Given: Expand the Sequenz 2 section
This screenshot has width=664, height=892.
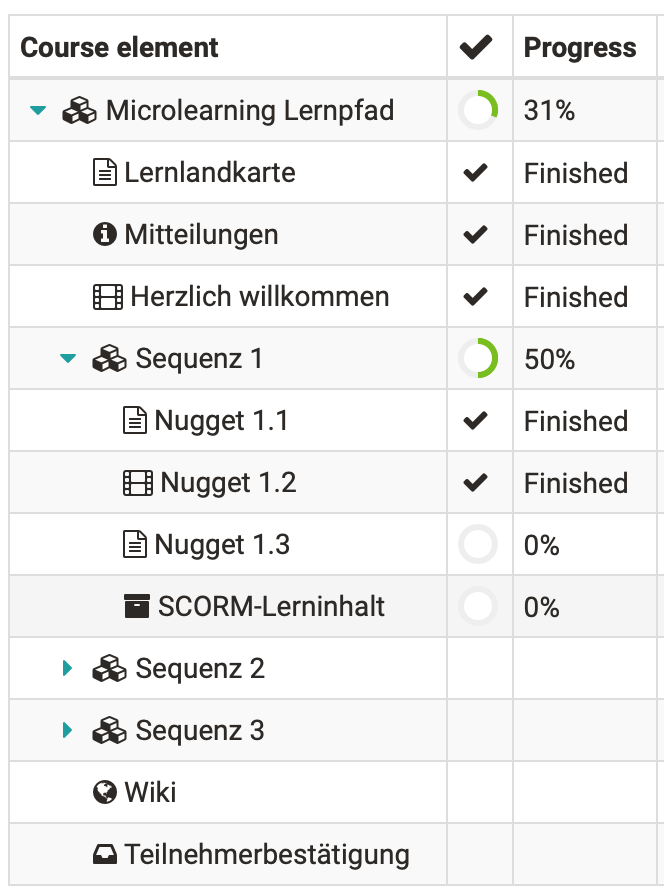Looking at the screenshot, I should click(67, 668).
